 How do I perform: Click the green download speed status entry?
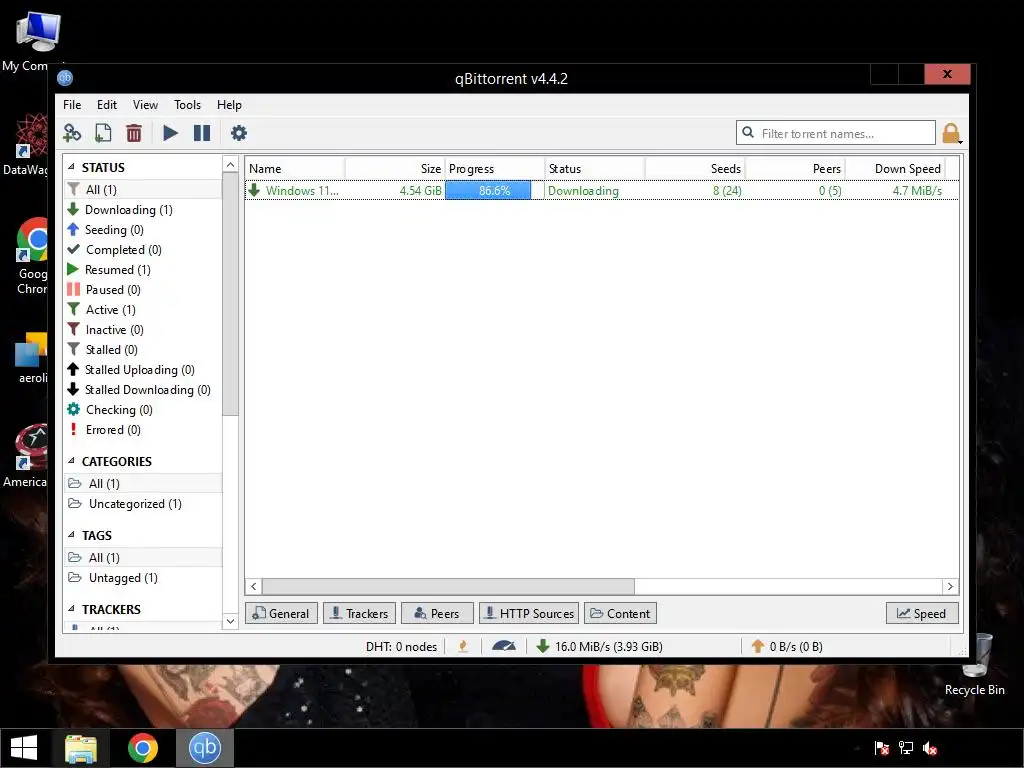point(600,646)
